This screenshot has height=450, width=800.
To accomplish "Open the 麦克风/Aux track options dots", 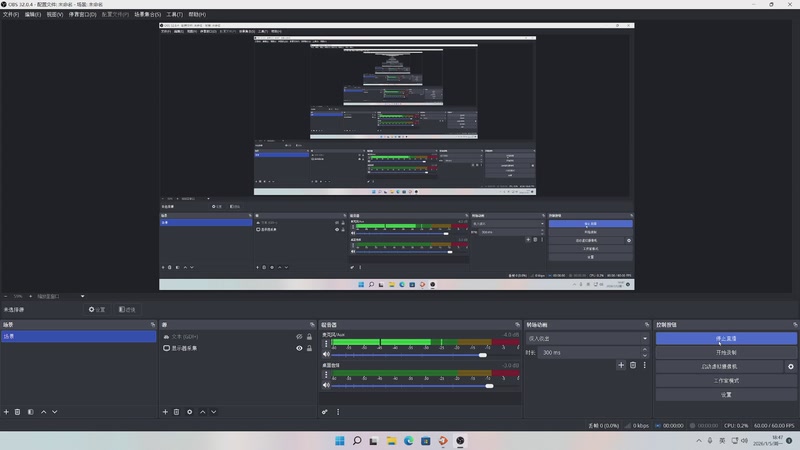I will pyautogui.click(x=326, y=344).
